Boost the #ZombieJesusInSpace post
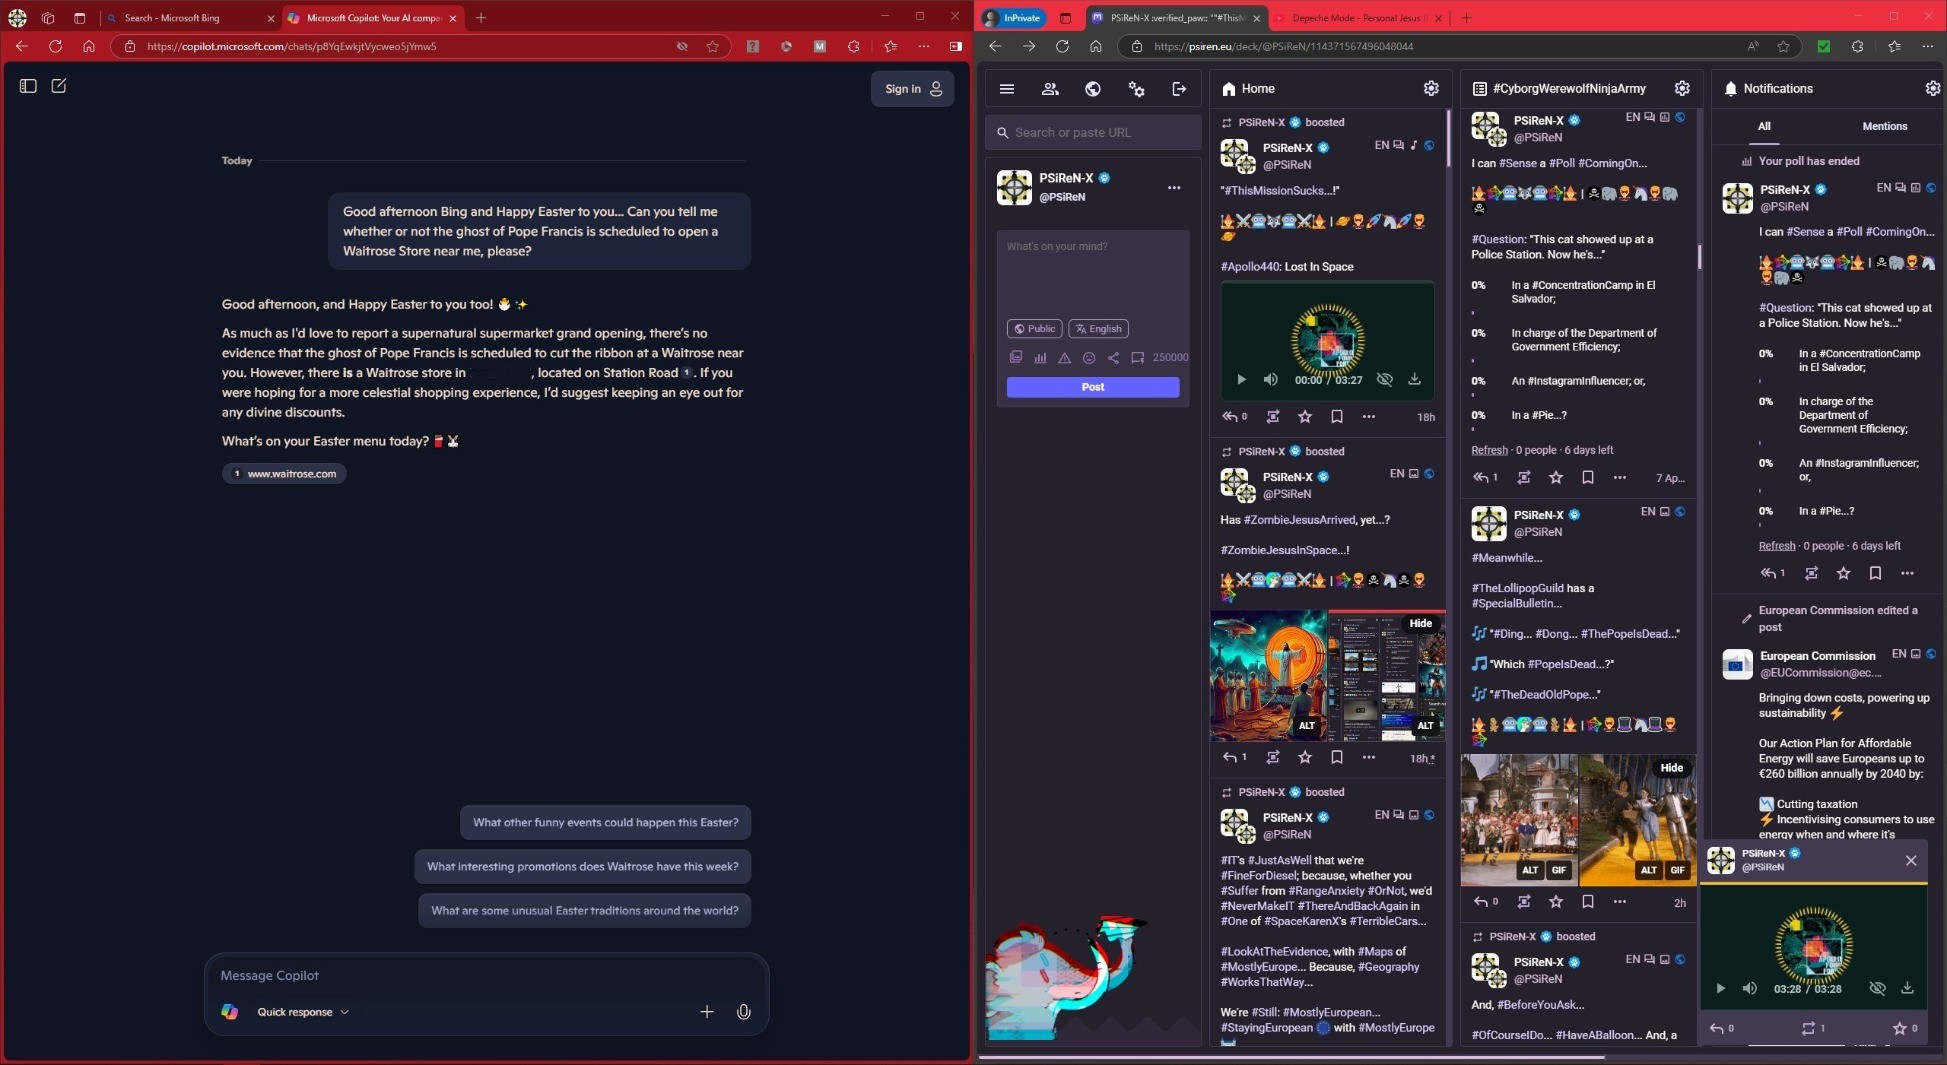The width and height of the screenshot is (1947, 1065). click(1273, 758)
